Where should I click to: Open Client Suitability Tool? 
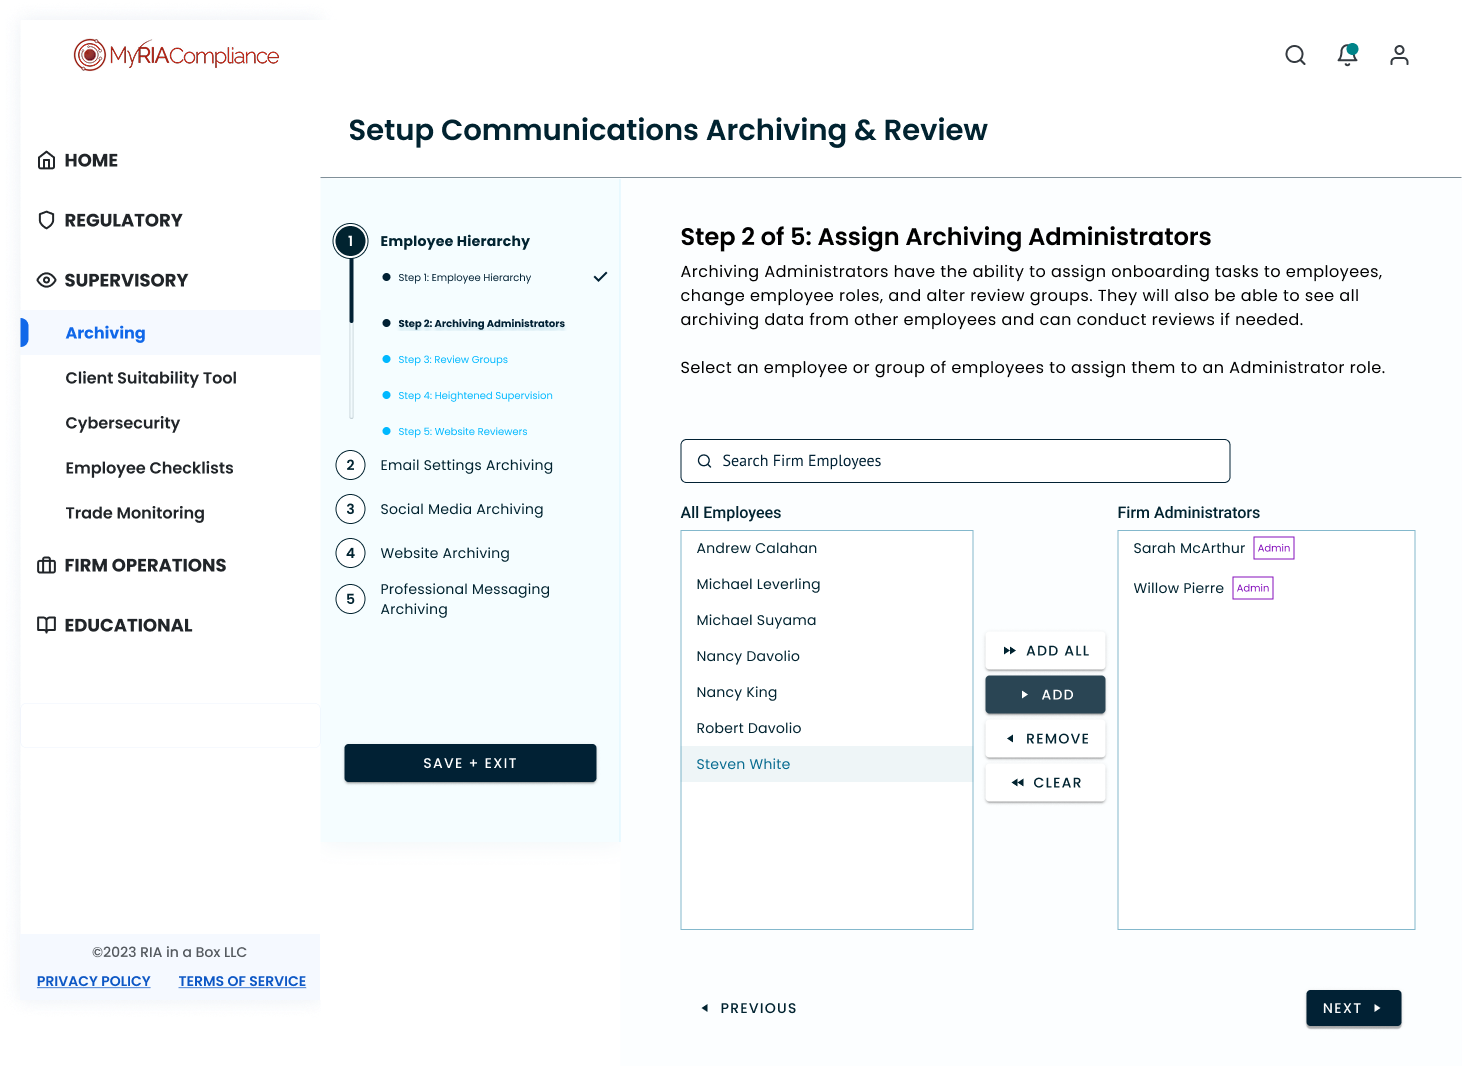click(x=151, y=378)
